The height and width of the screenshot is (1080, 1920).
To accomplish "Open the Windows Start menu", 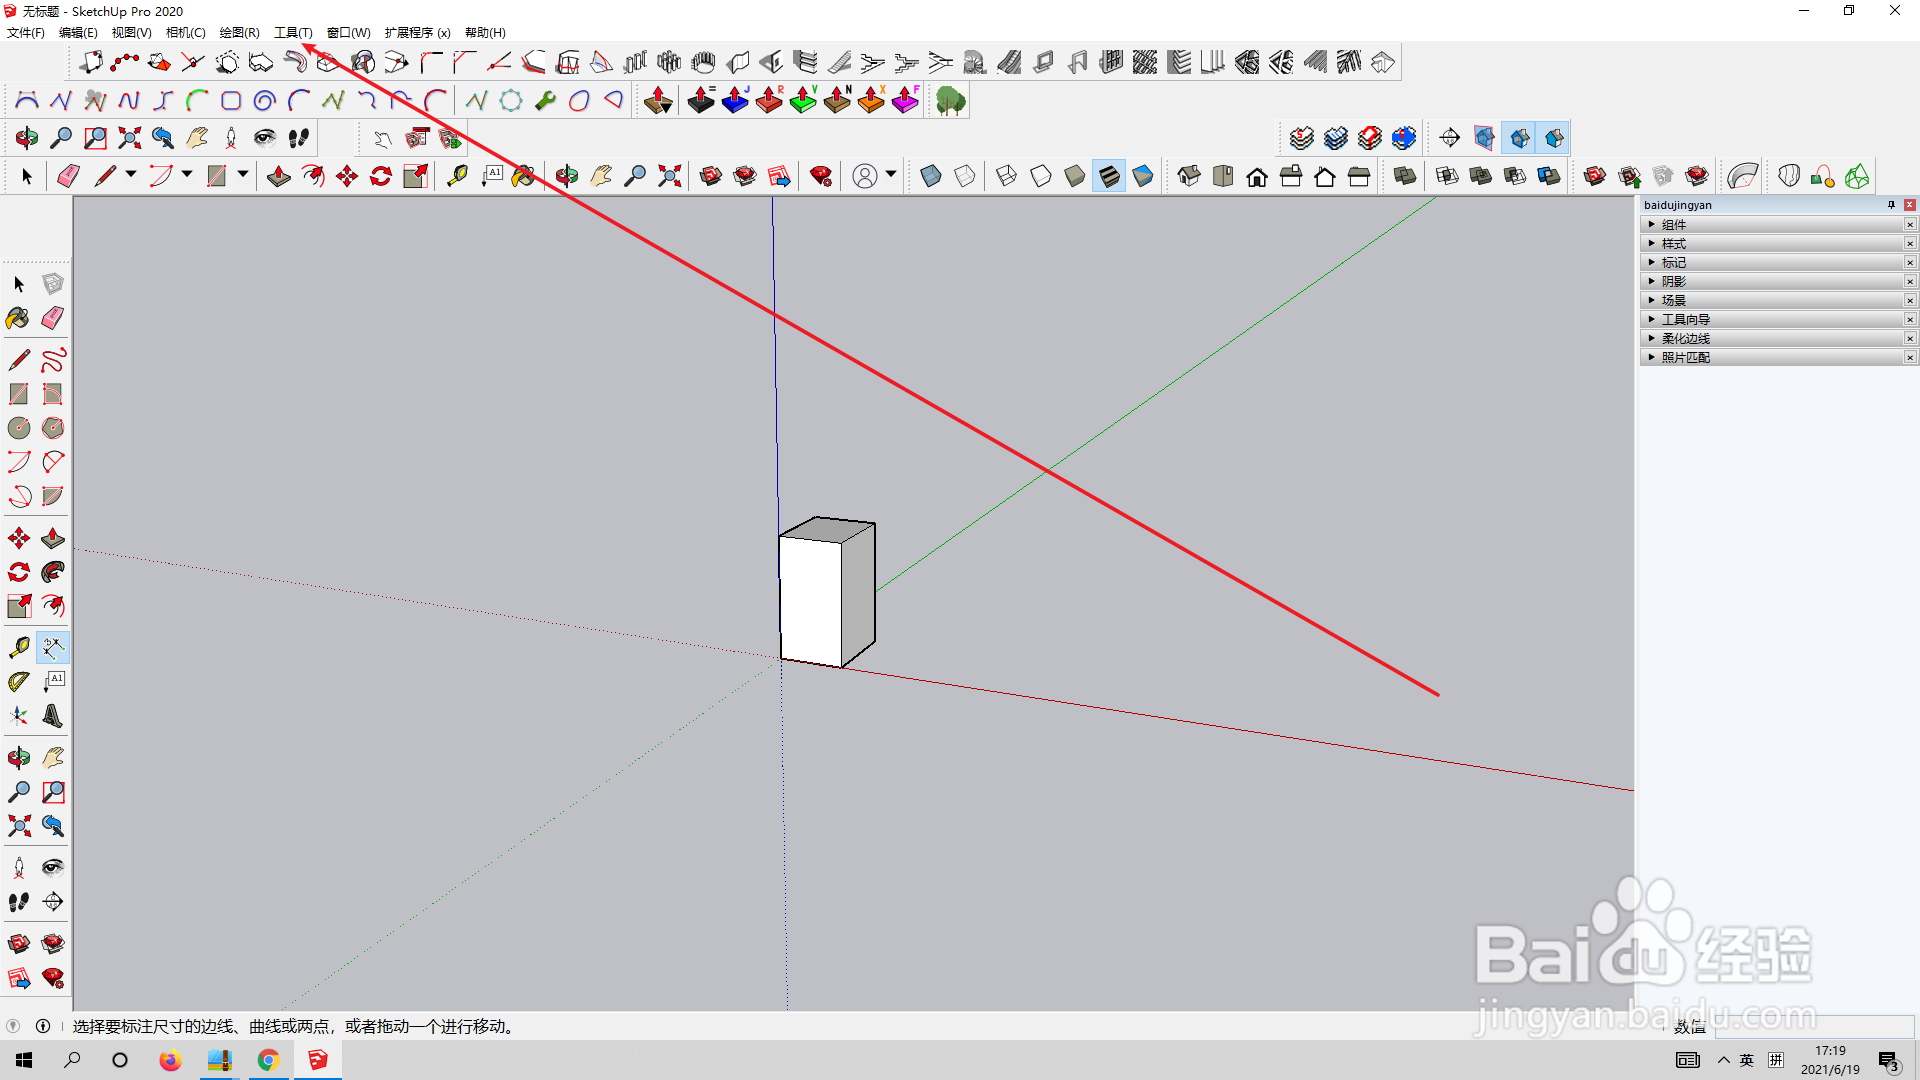I will pos(24,1060).
